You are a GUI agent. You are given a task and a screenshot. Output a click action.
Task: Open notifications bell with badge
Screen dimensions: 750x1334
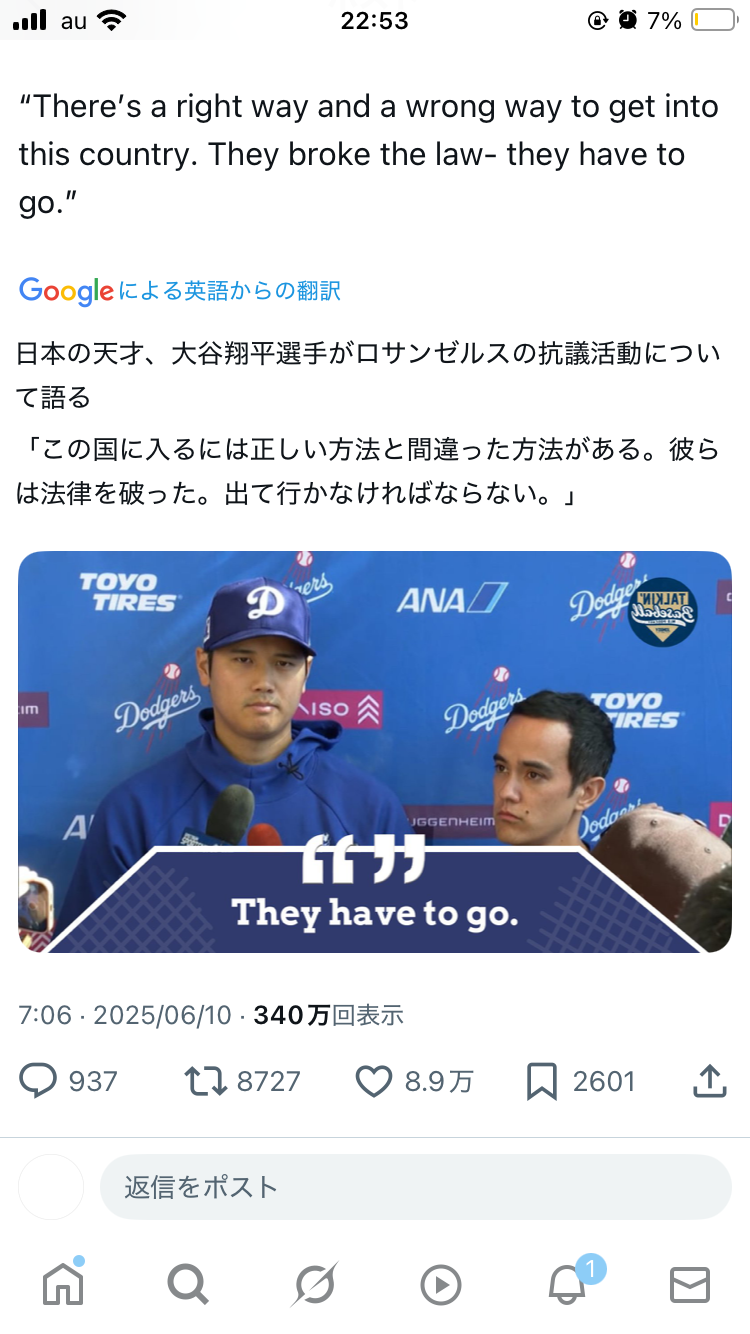[x=569, y=1282]
